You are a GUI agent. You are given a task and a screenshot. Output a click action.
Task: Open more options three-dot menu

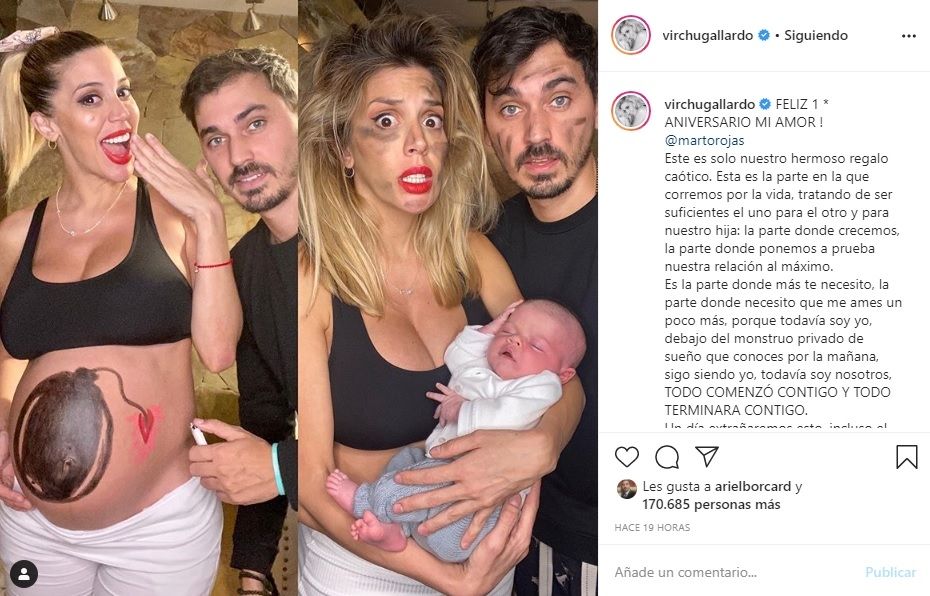(909, 36)
